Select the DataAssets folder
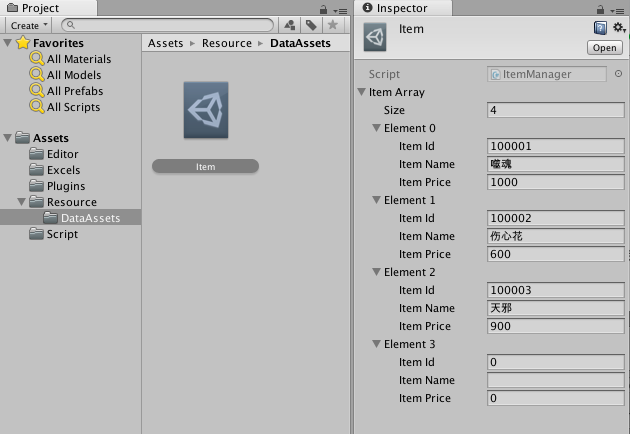Image resolution: width=630 pixels, height=434 pixels. point(82,218)
